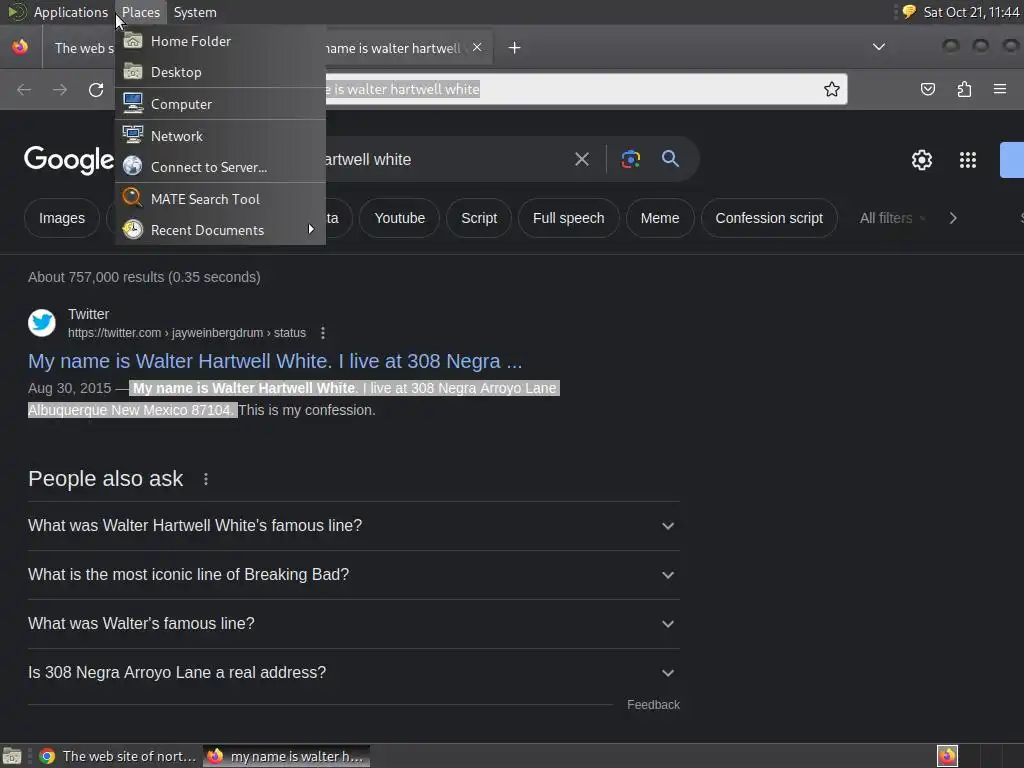Screen dimensions: 1024x768
Task: Search by image with Google Lens
Action: [630, 159]
